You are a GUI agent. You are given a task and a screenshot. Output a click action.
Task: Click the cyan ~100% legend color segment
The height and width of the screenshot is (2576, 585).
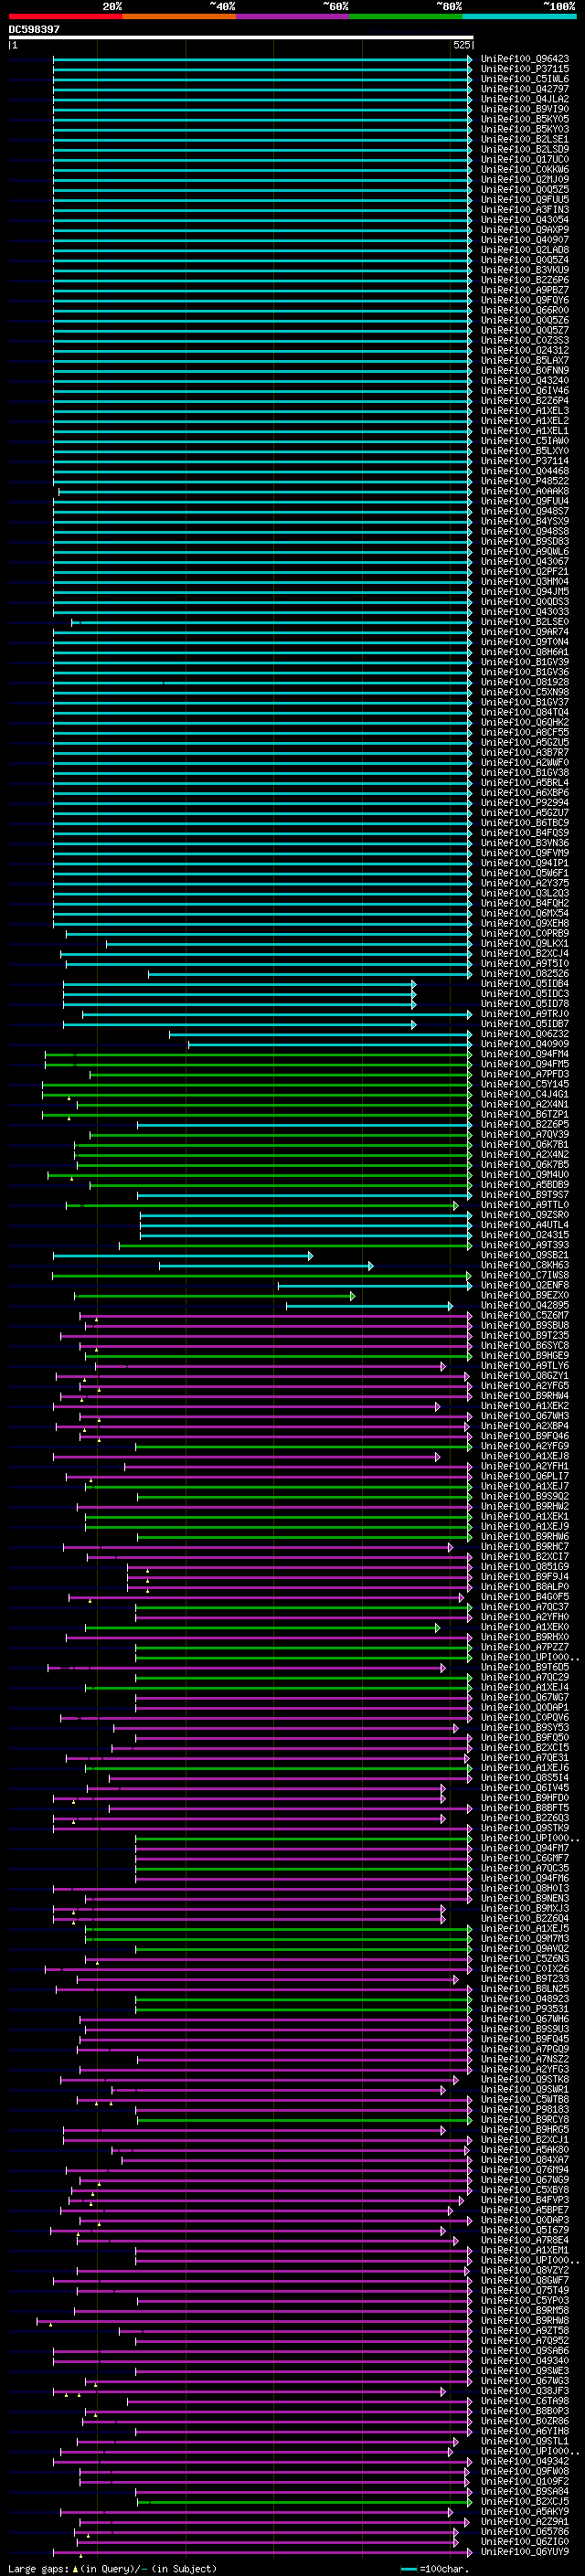click(x=520, y=16)
